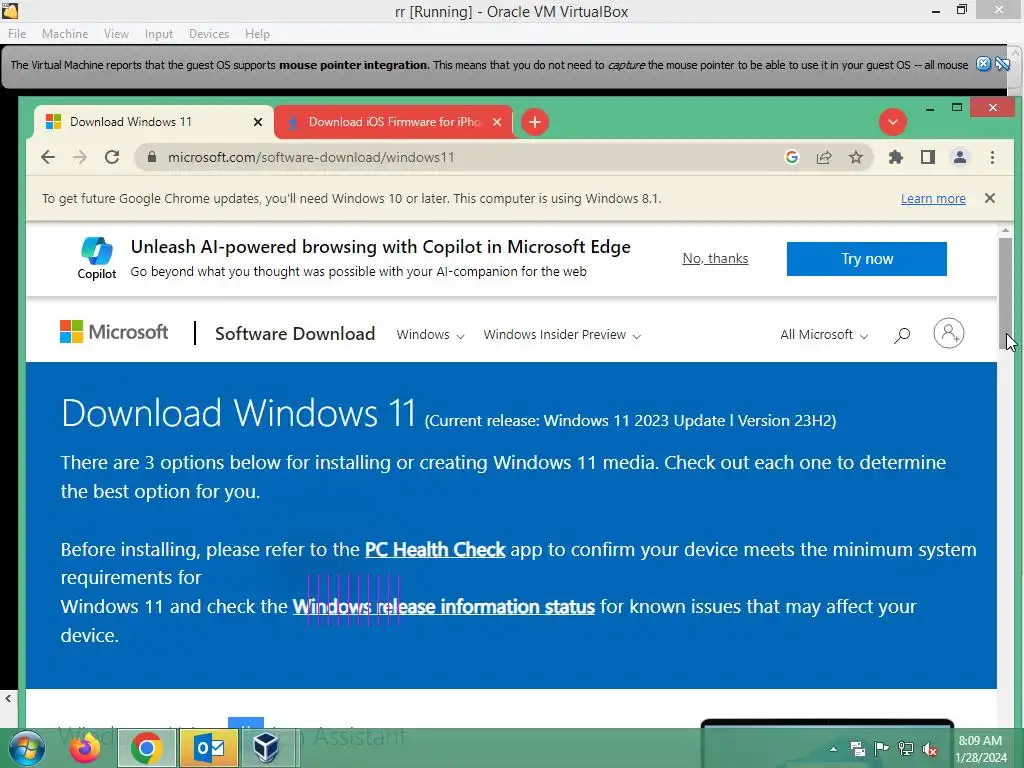Open Chrome profile avatar
Image resolution: width=1024 pixels, height=768 pixels.
tap(959, 157)
